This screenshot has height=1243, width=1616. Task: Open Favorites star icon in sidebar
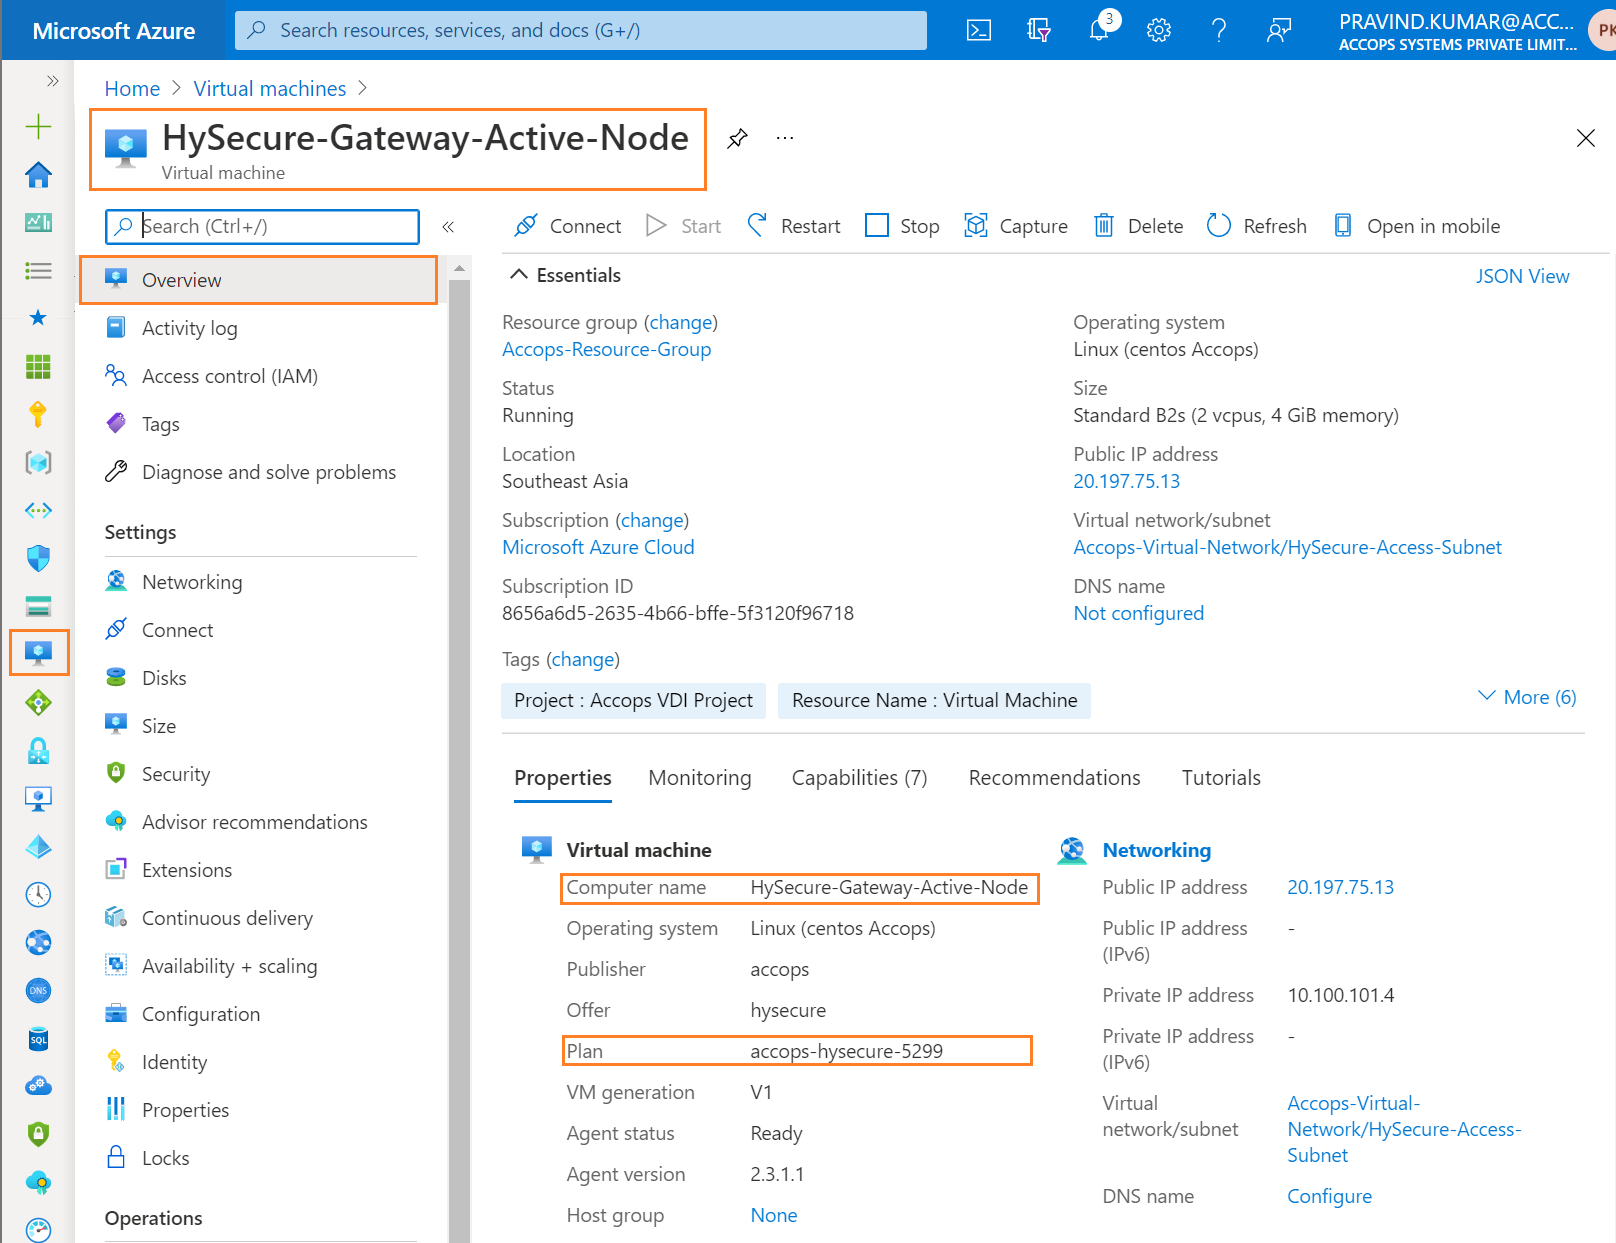click(38, 318)
